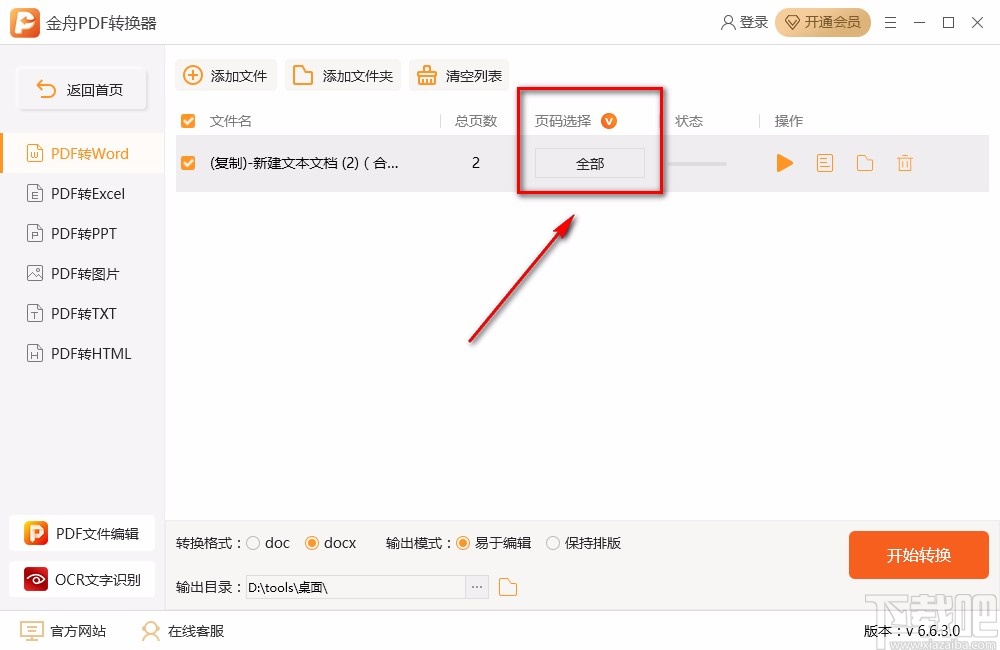
Task: Toggle the select-all checkbox in the header
Action: point(188,120)
